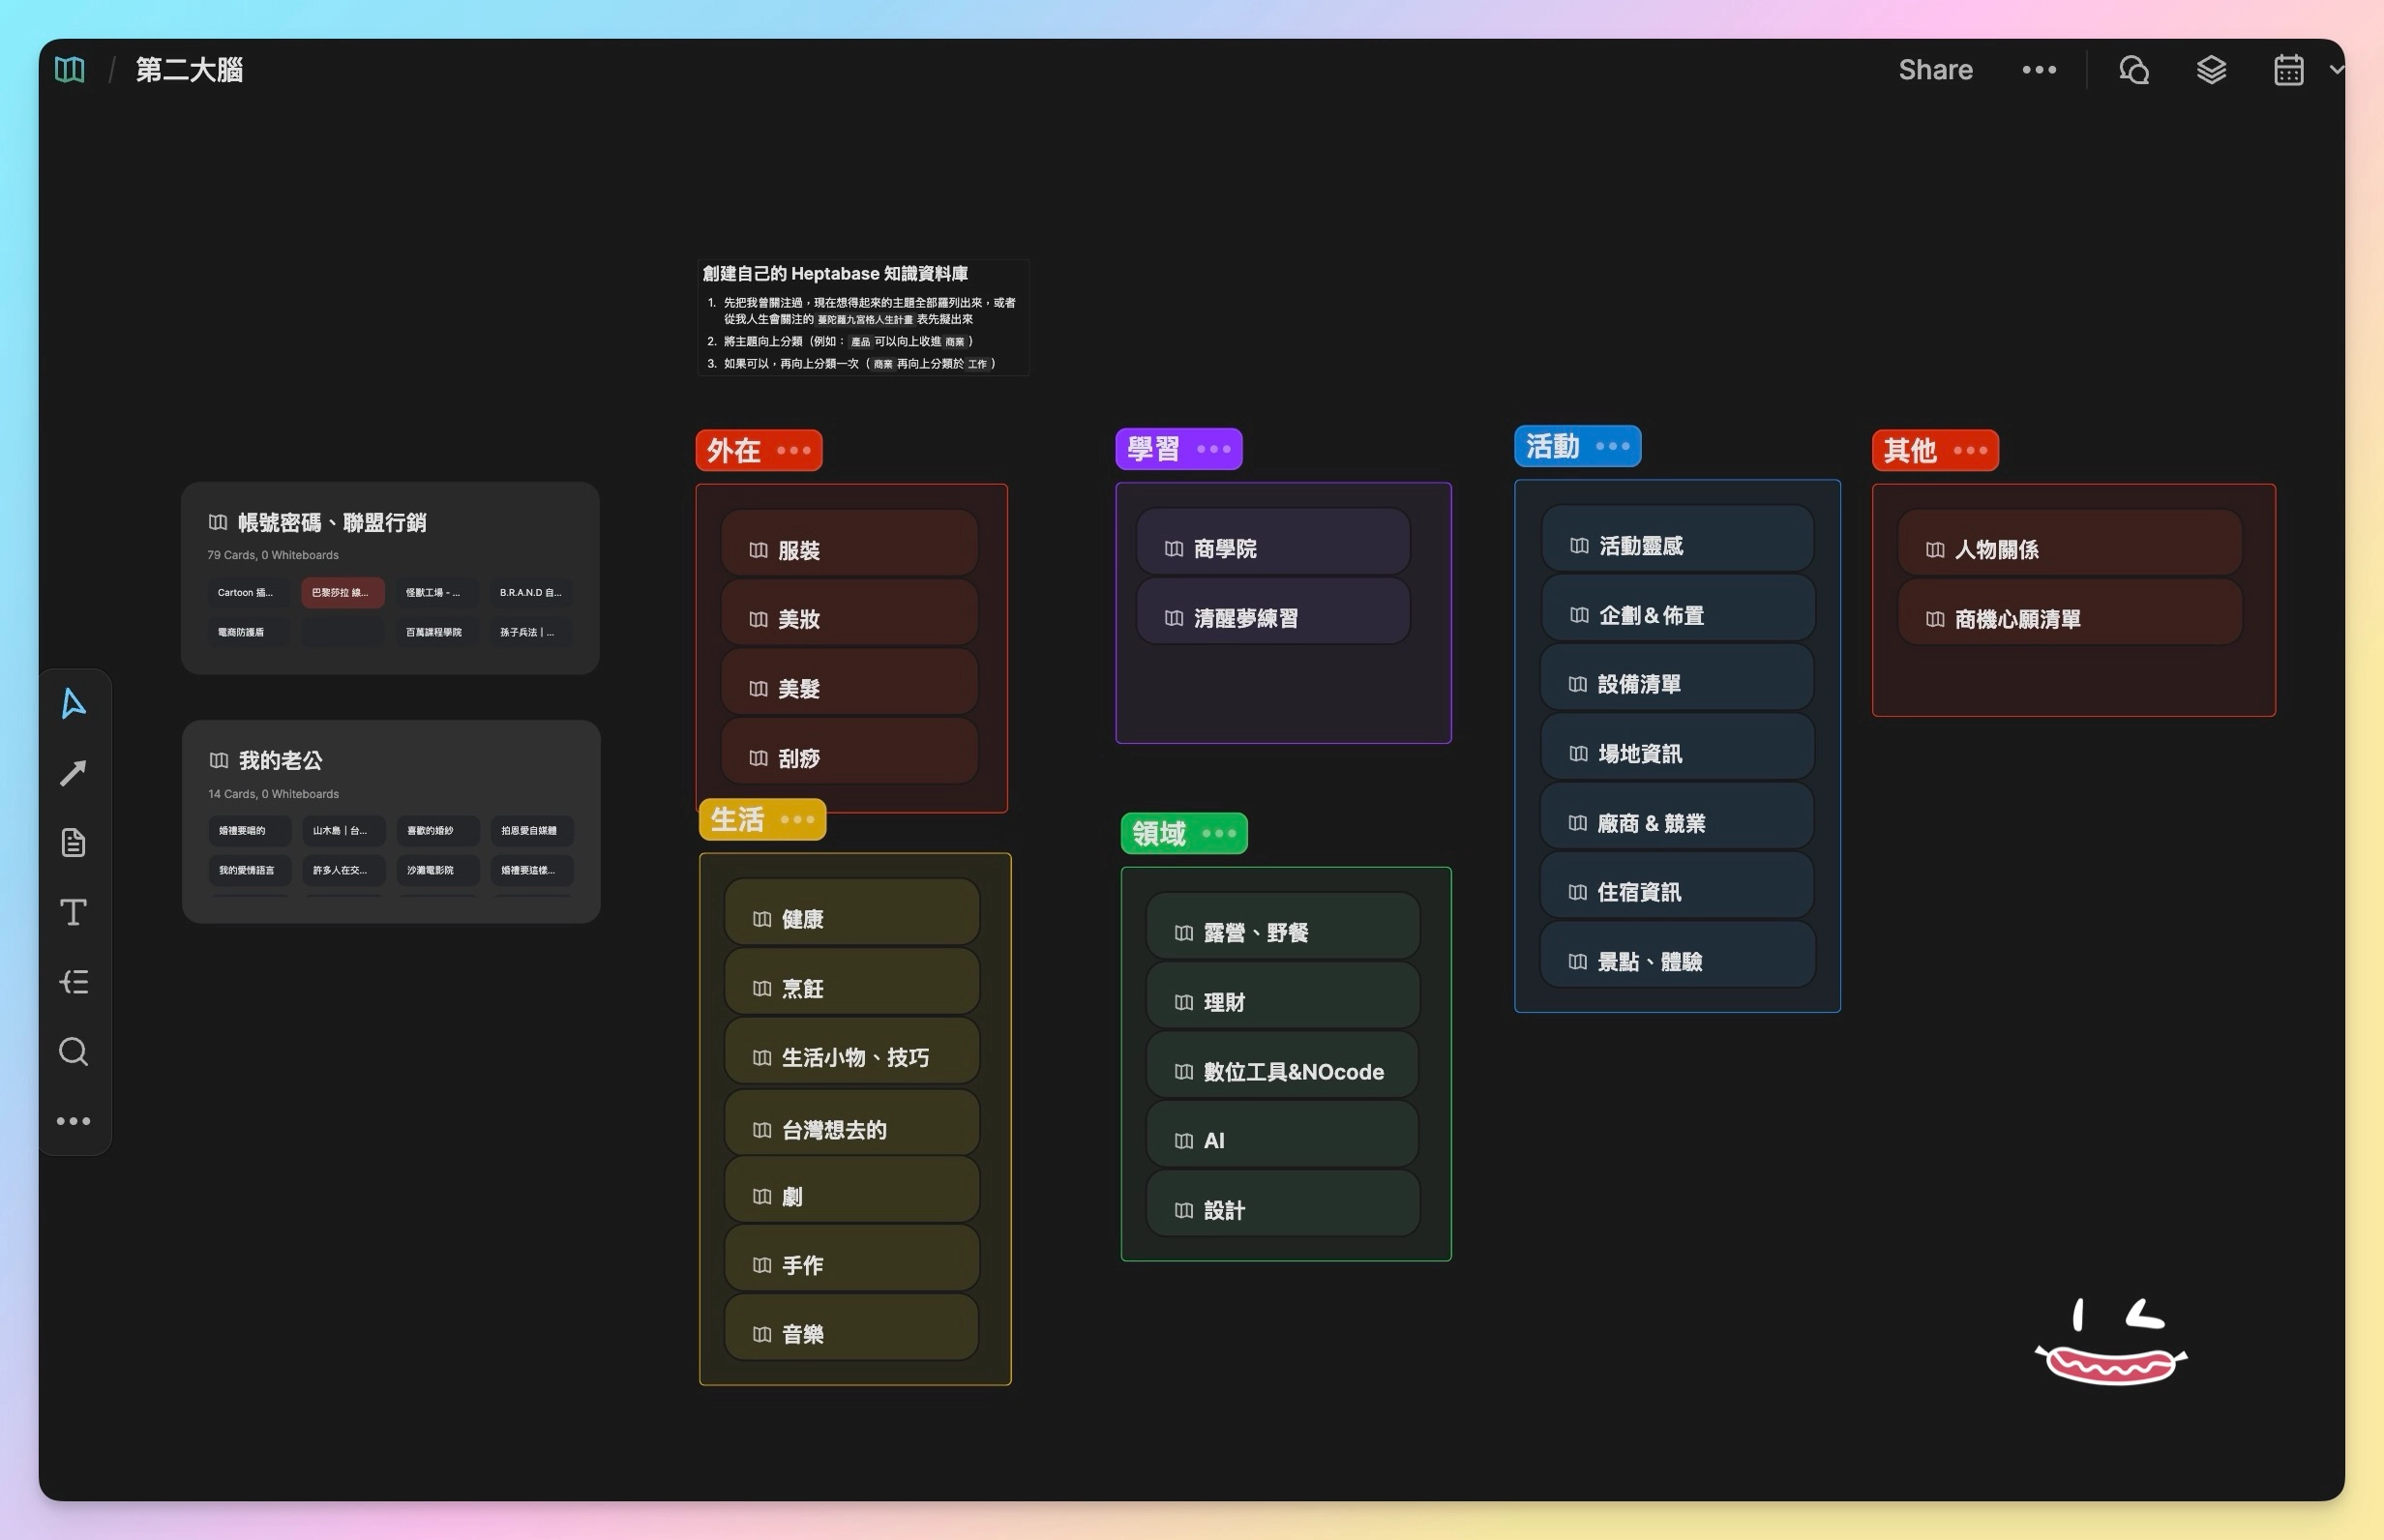
Task: Expand the chevron next to calendar
Action: point(2336,70)
